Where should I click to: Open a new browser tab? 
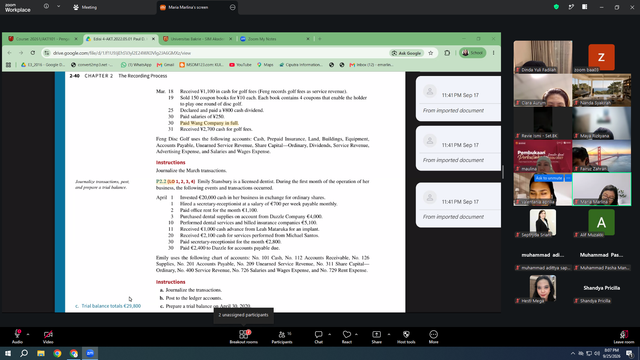click(320, 39)
